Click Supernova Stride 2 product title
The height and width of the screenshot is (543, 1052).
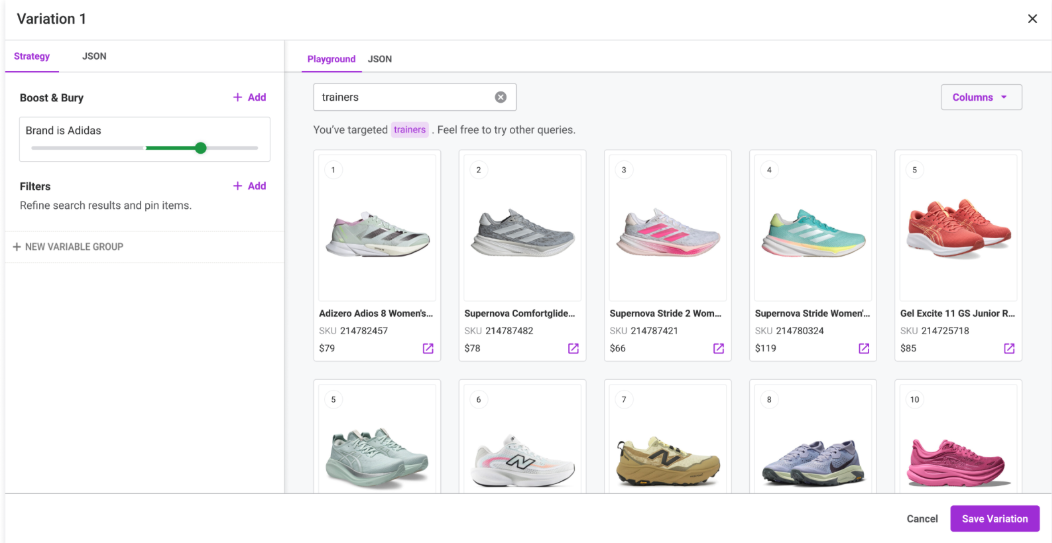tap(666, 313)
